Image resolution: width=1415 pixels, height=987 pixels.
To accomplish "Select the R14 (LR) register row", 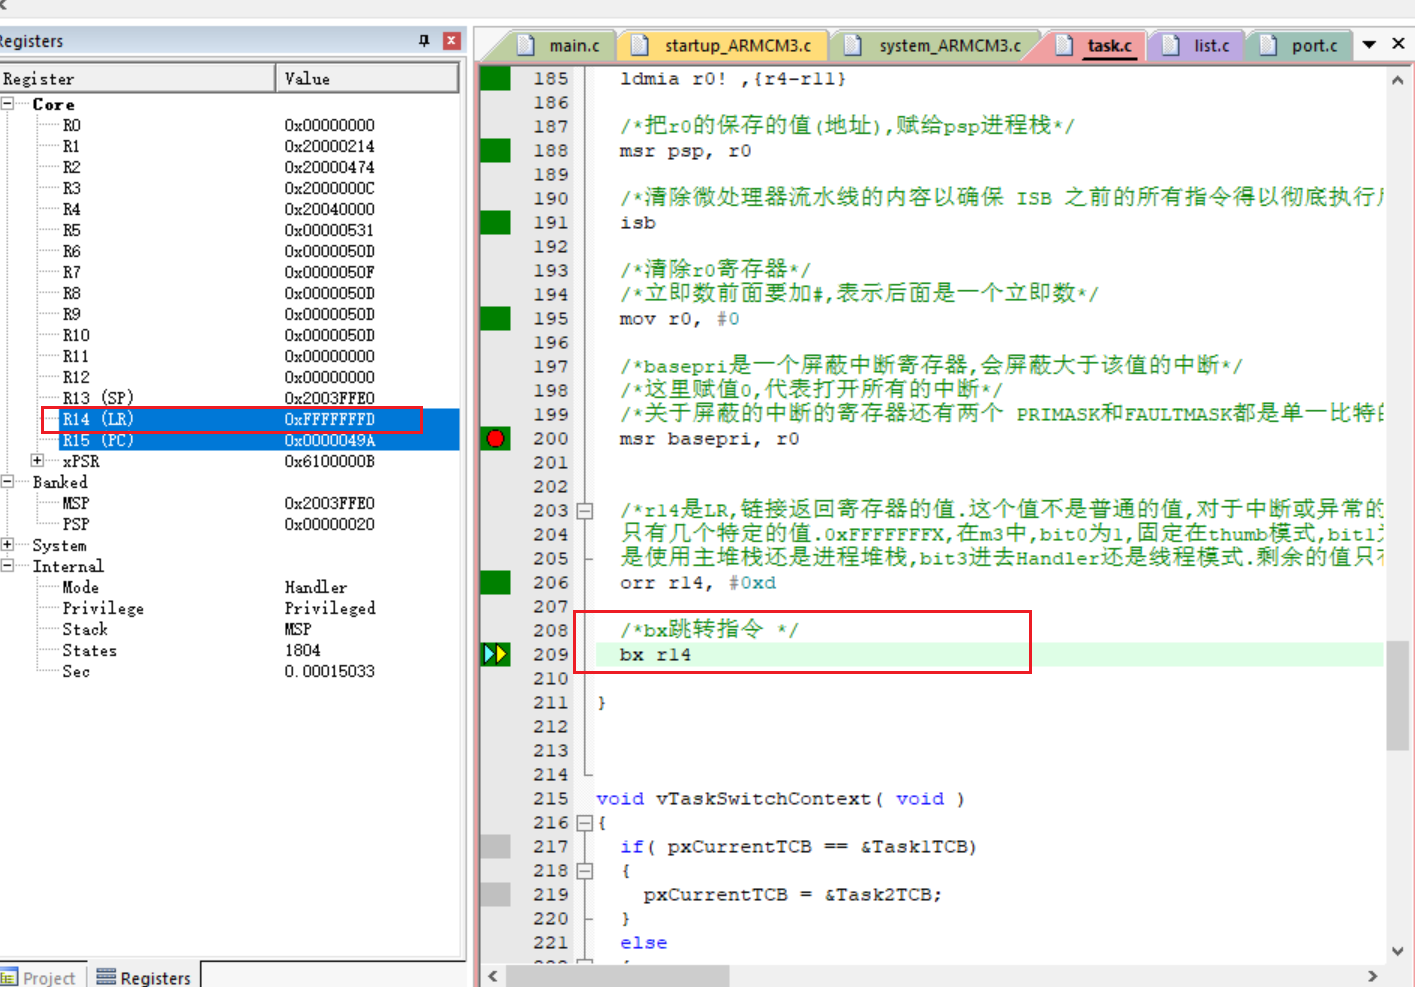I will 229,419.
